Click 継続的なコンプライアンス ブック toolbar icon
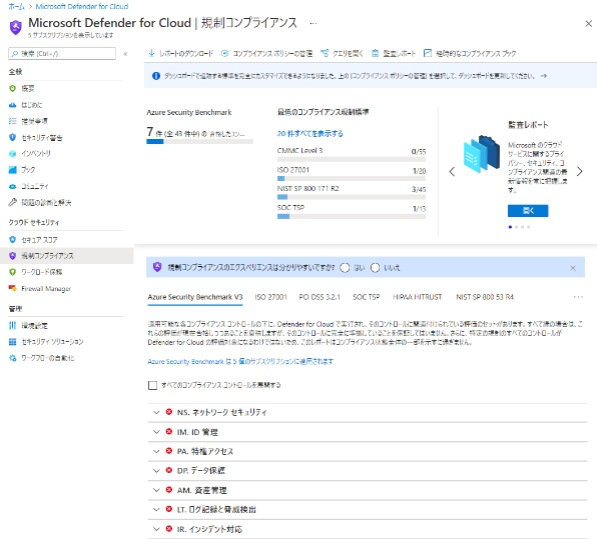 [428, 53]
